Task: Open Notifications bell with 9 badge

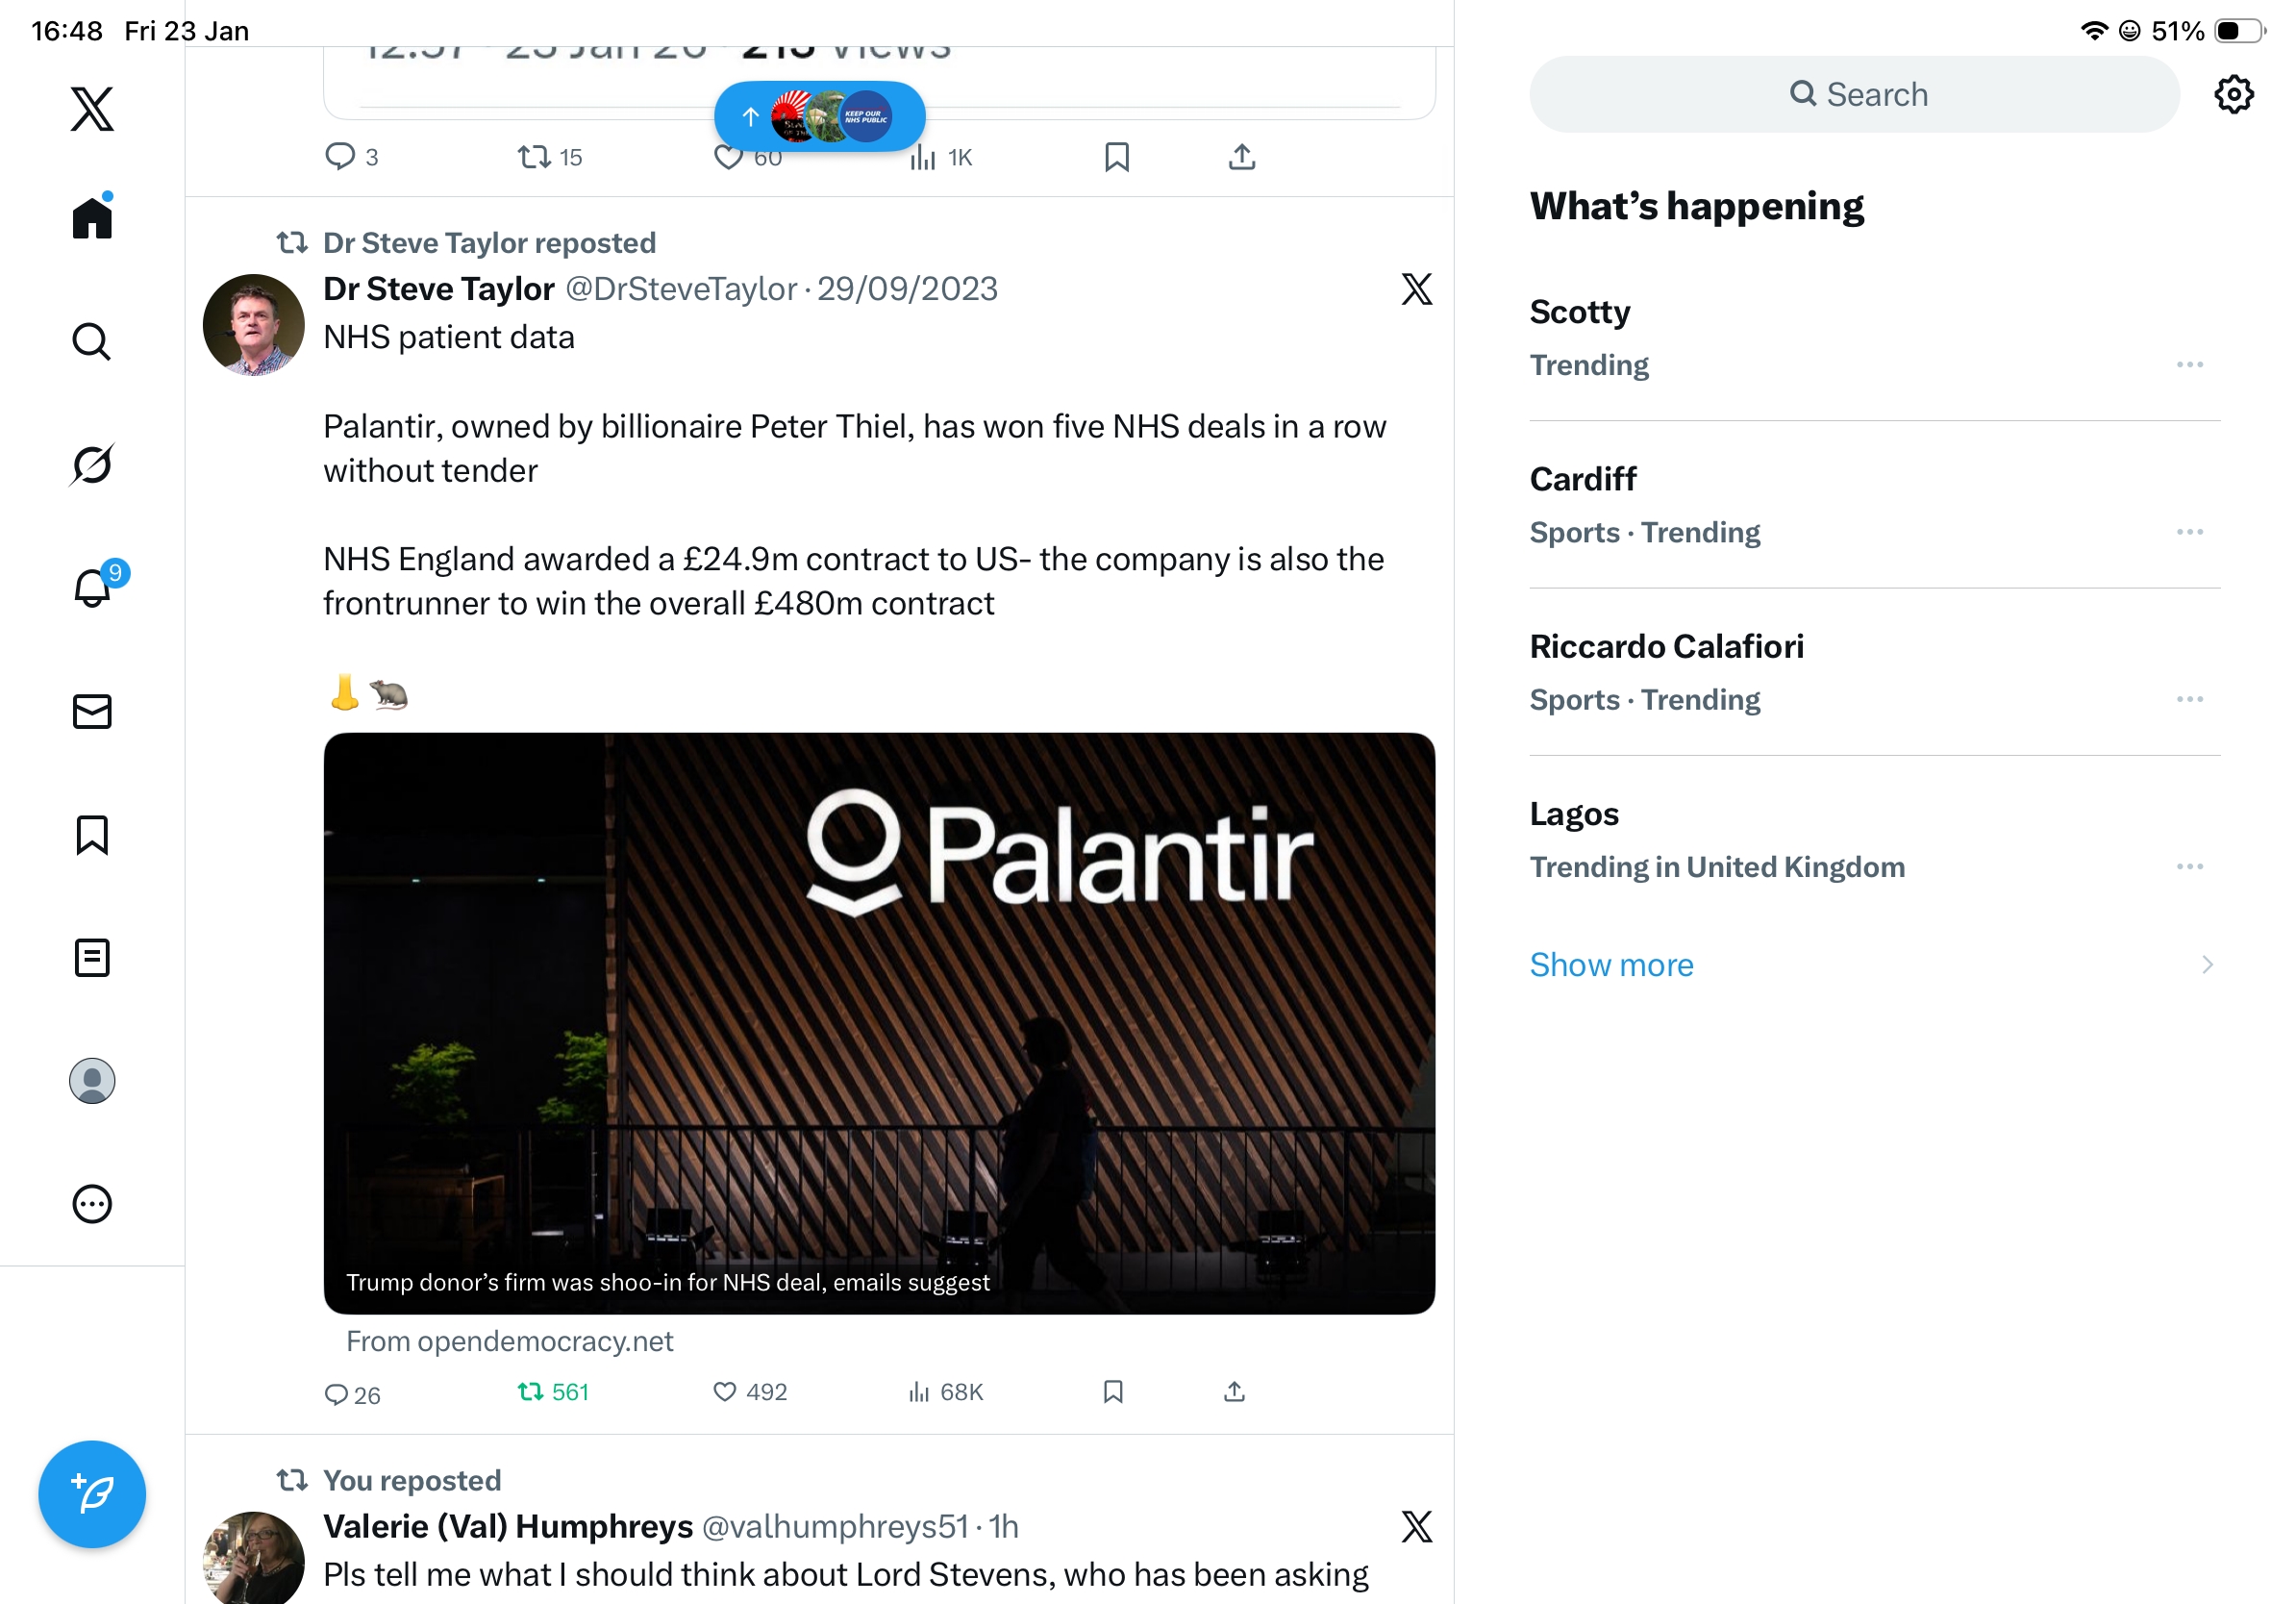Action: click(x=92, y=588)
